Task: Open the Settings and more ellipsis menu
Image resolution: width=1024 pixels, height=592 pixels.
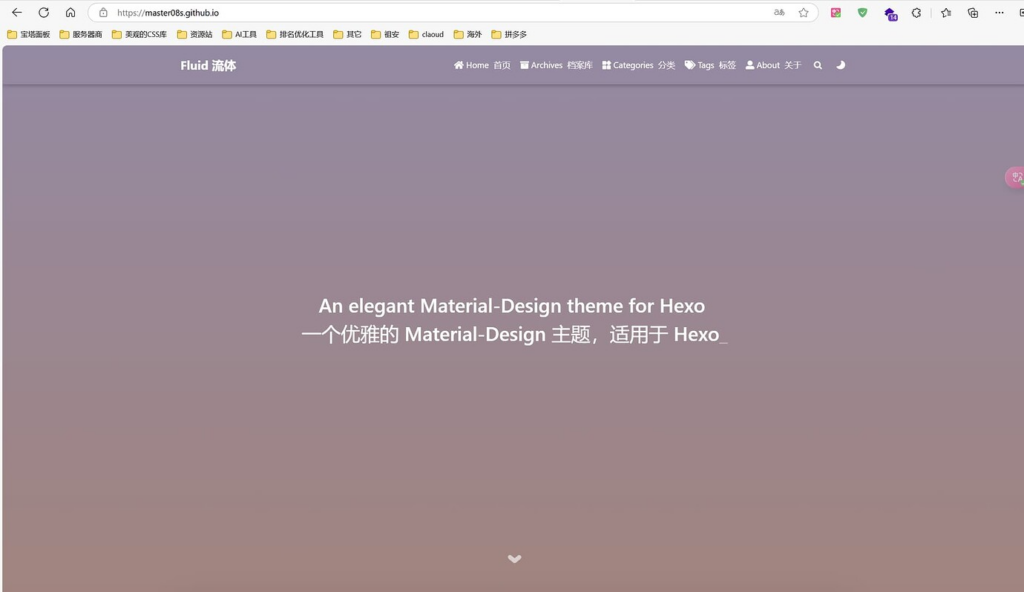Action: (x=998, y=13)
